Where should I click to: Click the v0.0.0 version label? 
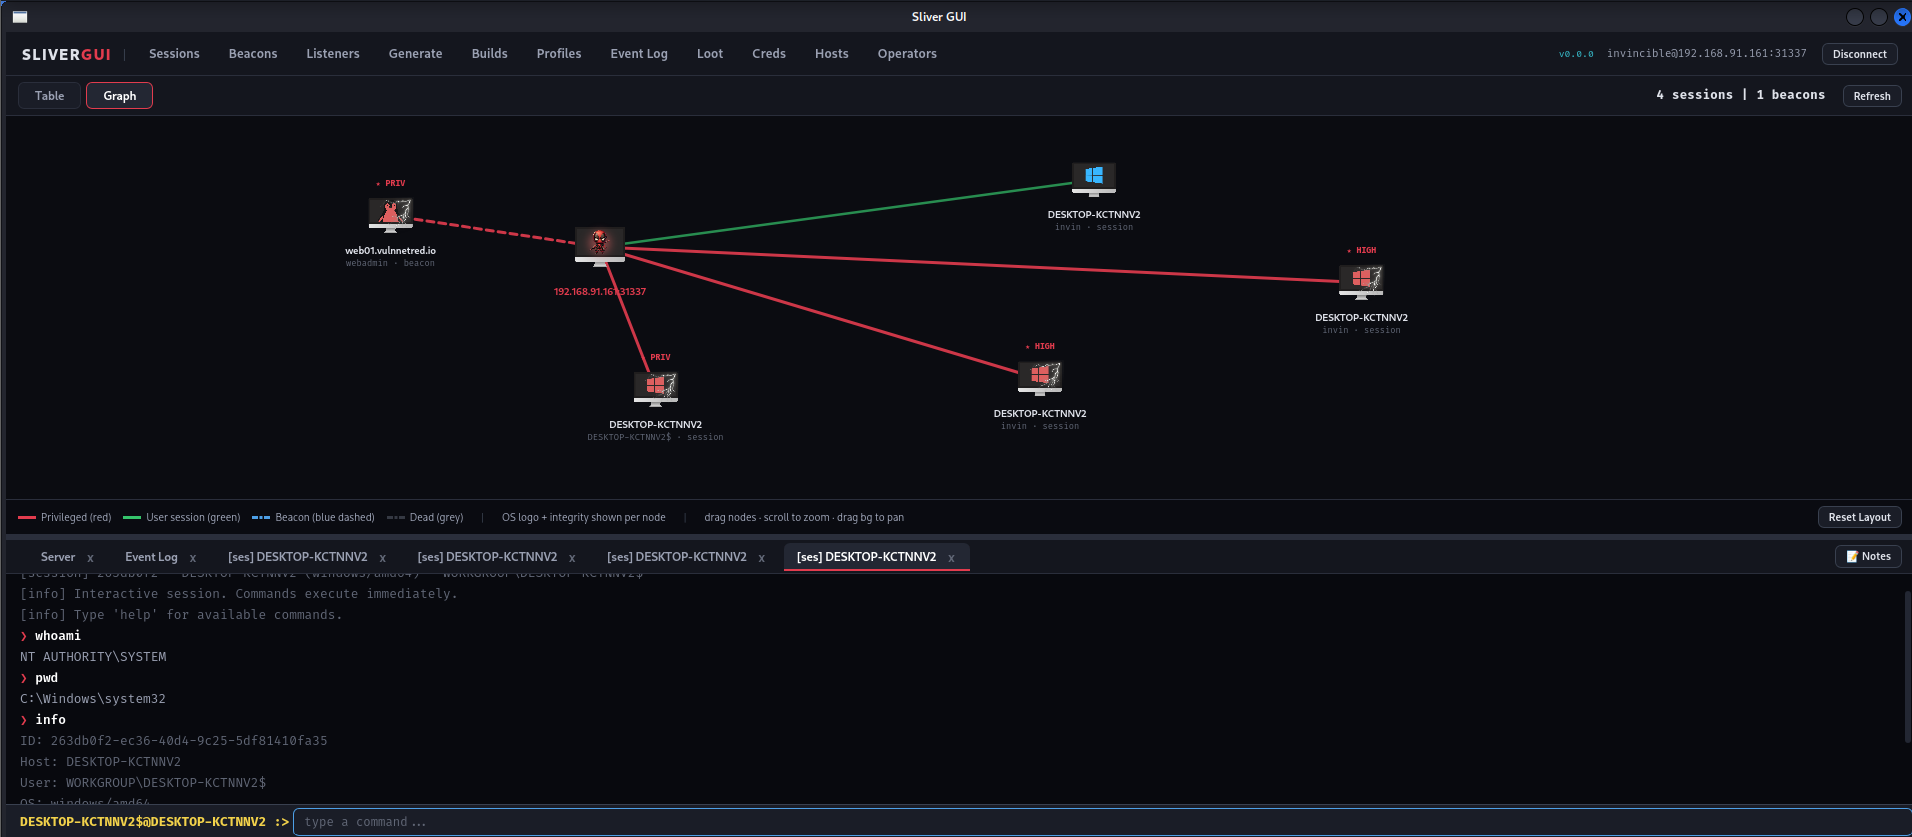click(x=1576, y=54)
